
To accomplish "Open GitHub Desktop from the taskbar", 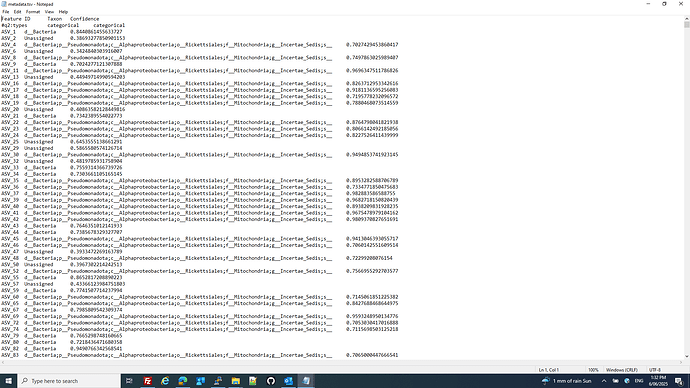I will [271, 381].
